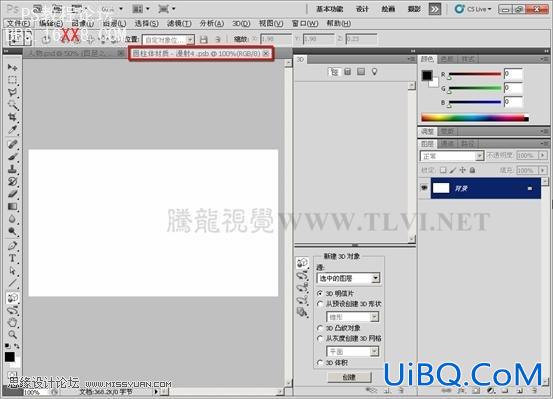Select the Horizontal Type tool
Viewport: 553px width, 399px height.
click(13, 258)
